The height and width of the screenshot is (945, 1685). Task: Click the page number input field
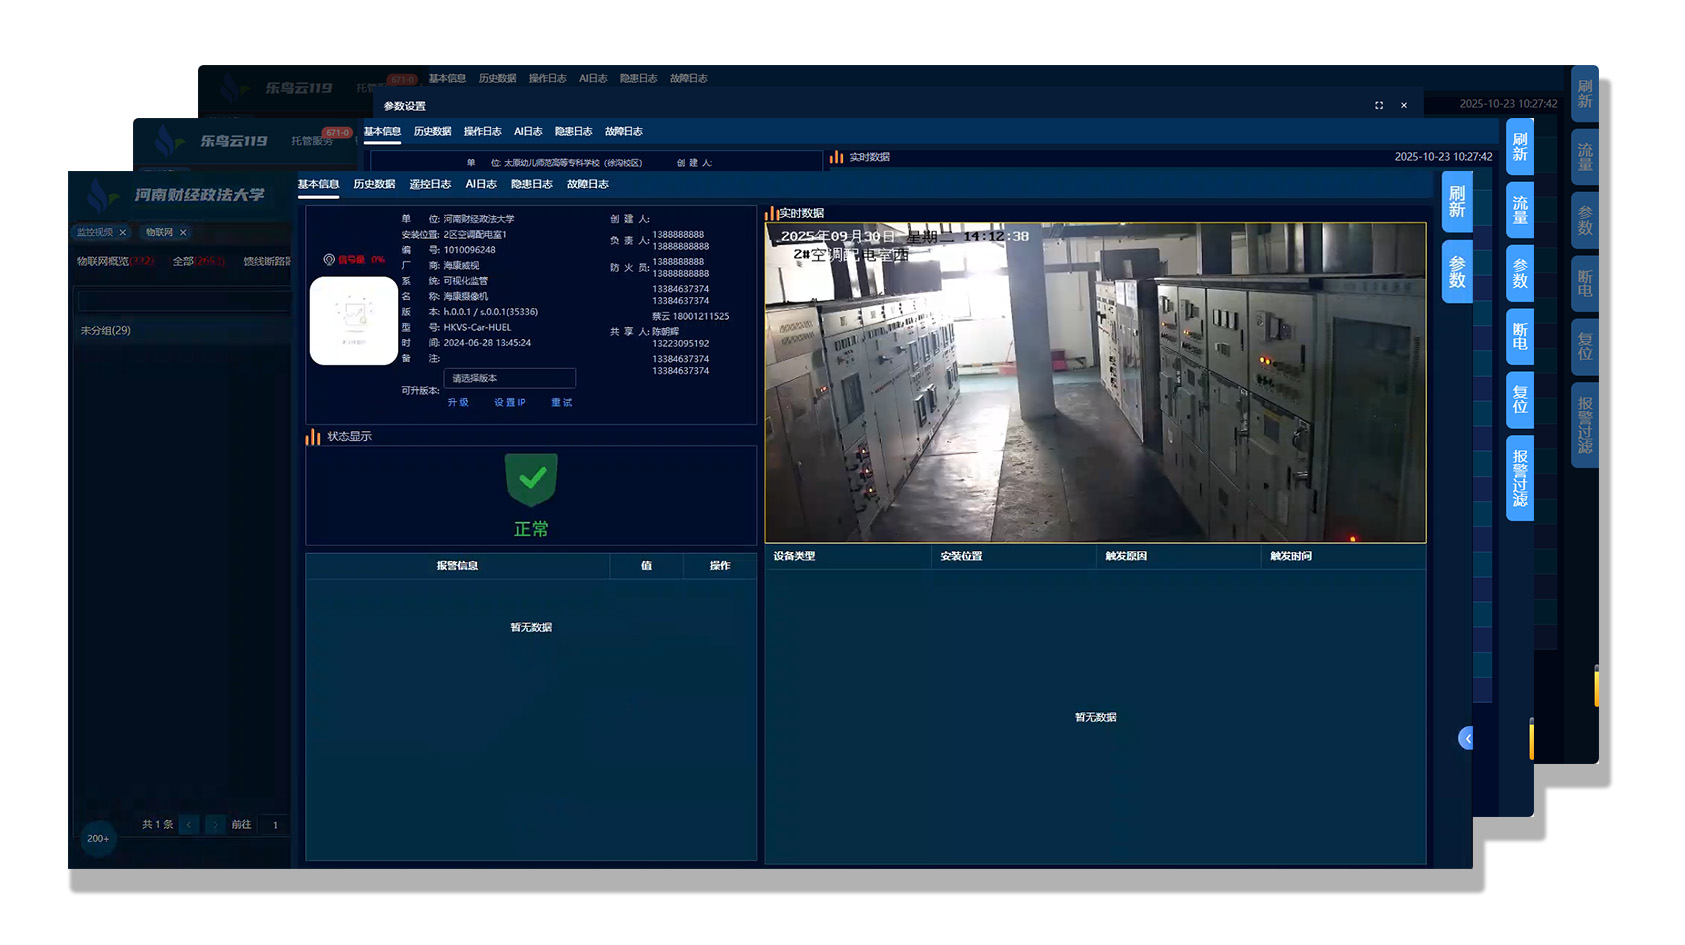tap(275, 825)
